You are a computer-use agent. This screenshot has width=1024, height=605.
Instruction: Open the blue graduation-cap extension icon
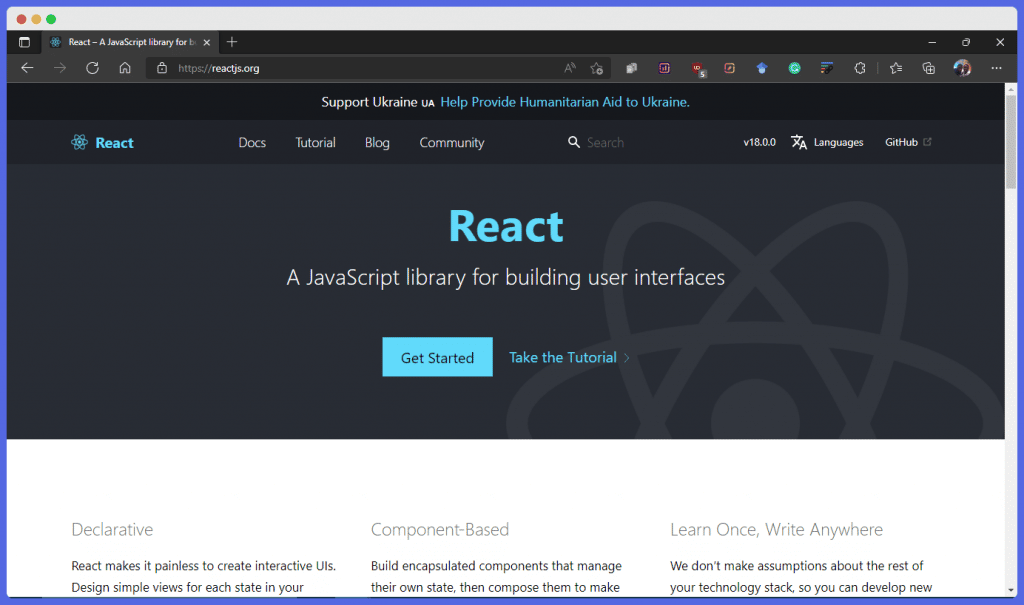[x=761, y=68]
